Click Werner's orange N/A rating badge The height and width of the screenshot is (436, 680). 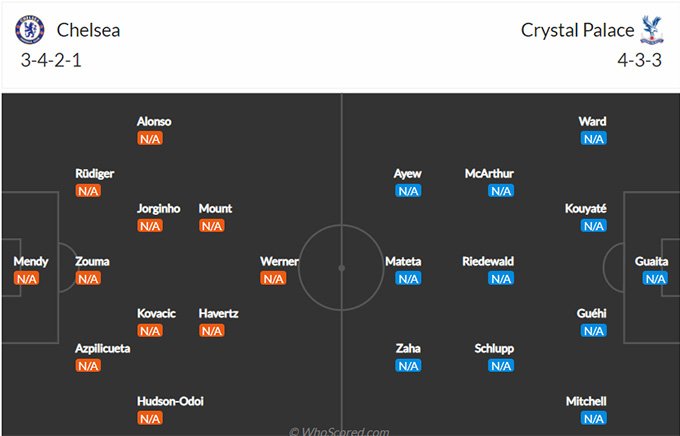click(x=273, y=279)
